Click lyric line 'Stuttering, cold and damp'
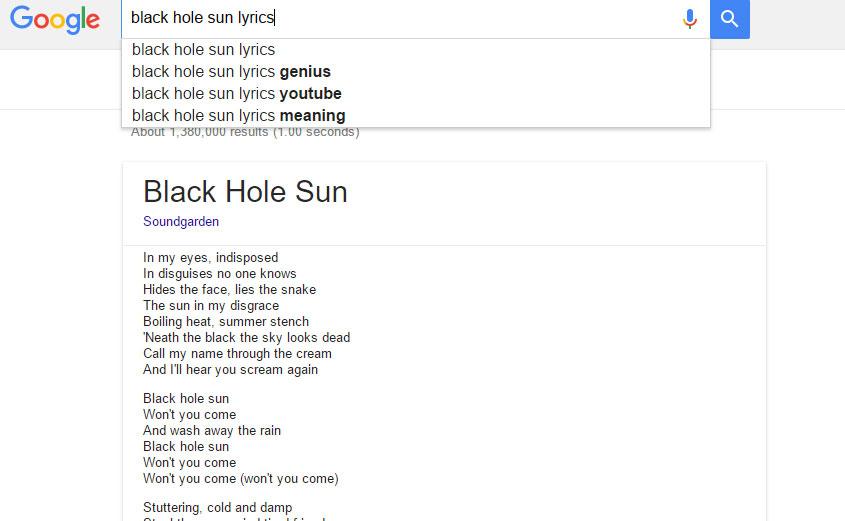Image resolution: width=845 pixels, height=521 pixels. (218, 508)
